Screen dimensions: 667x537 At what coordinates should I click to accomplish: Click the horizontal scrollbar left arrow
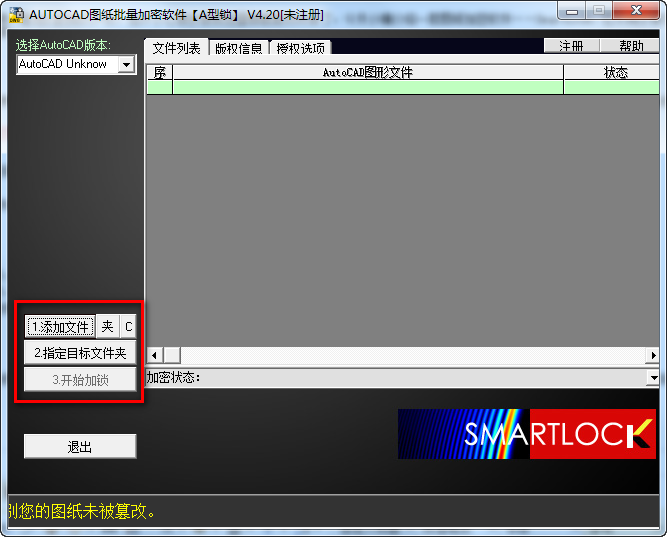(x=154, y=355)
